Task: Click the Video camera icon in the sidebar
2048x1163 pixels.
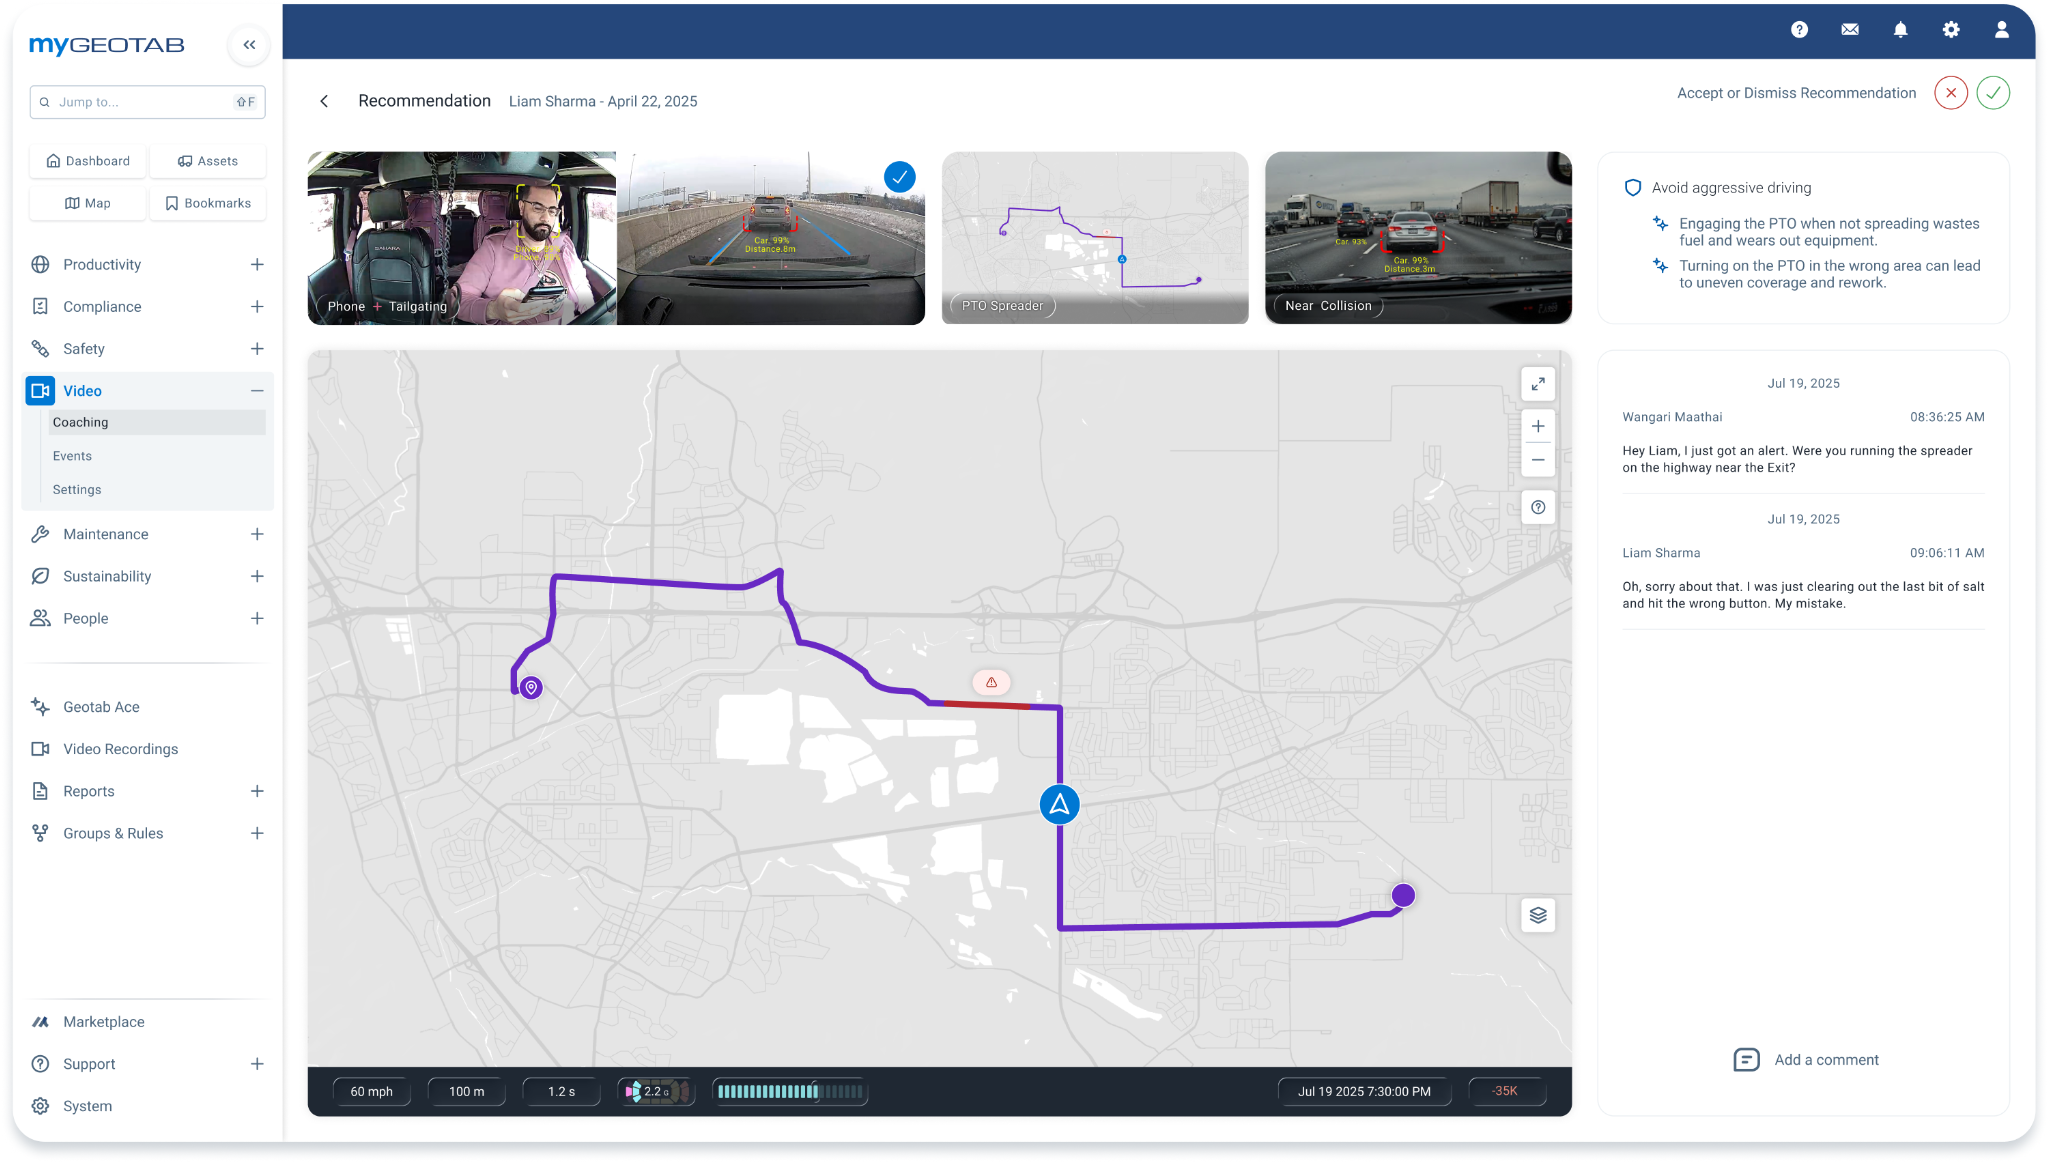Action: click(x=41, y=391)
